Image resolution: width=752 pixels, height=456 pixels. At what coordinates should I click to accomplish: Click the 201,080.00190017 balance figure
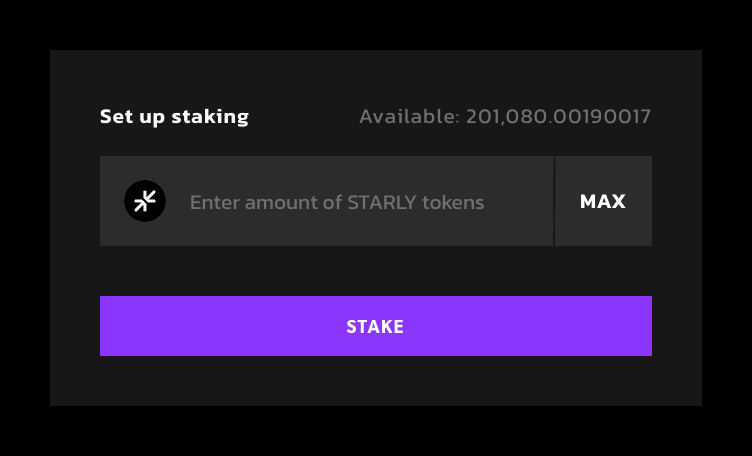click(x=558, y=117)
